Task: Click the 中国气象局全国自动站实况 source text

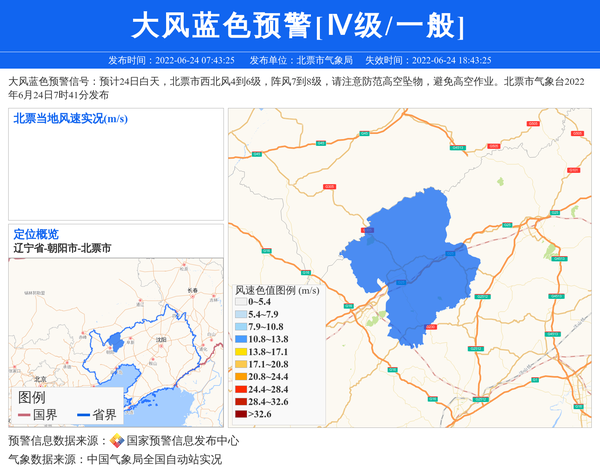Action: click(x=153, y=459)
